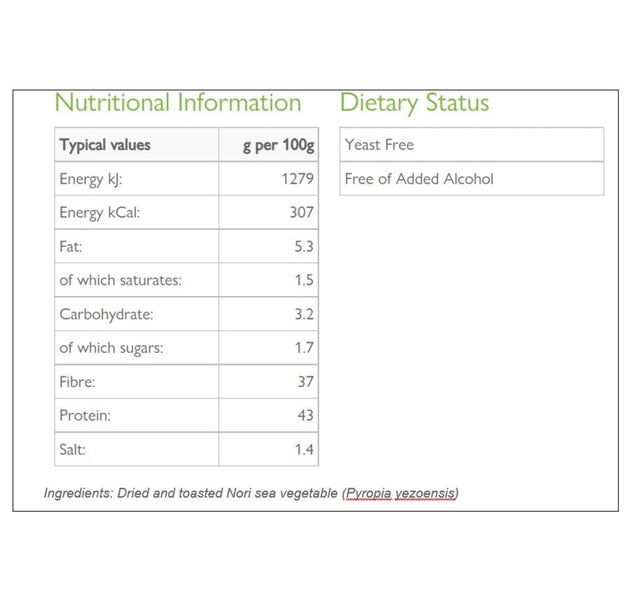The width and height of the screenshot is (630, 600).
Task: Click the 'of which saturates' label
Action: click(x=120, y=281)
